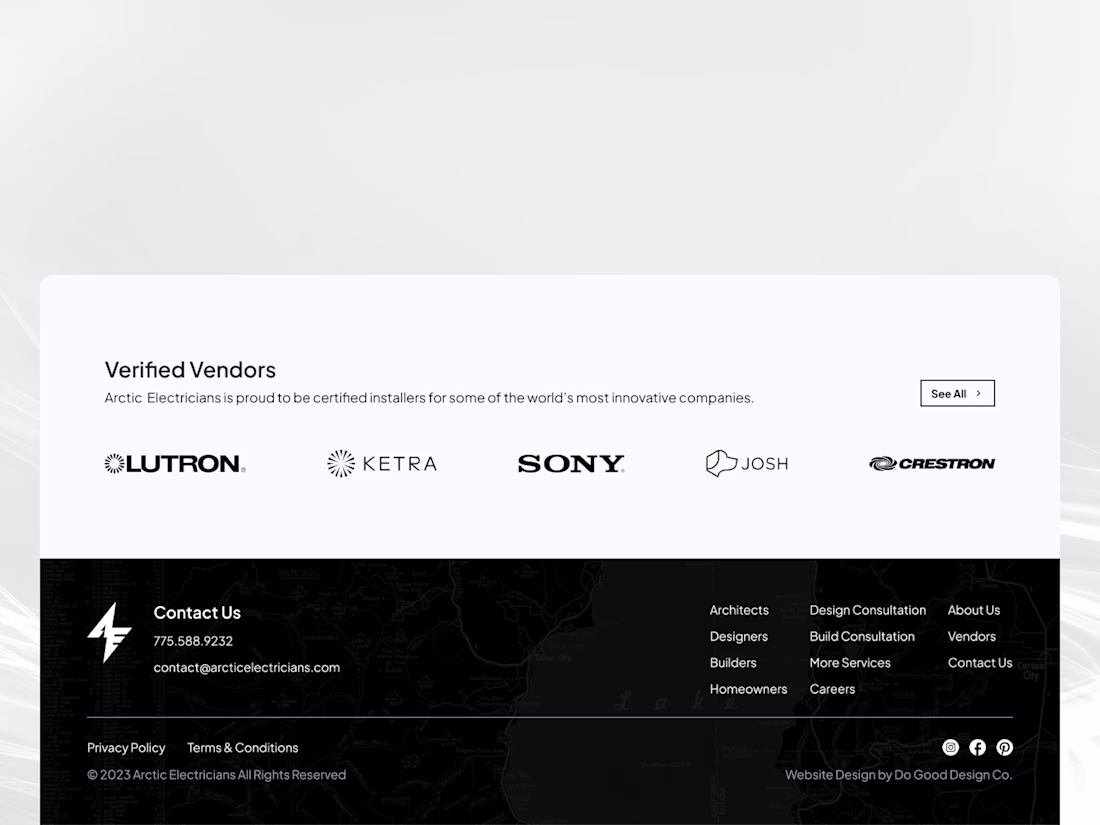Select the Sony vendor logo
Image resolution: width=1100 pixels, height=825 pixels.
(571, 464)
